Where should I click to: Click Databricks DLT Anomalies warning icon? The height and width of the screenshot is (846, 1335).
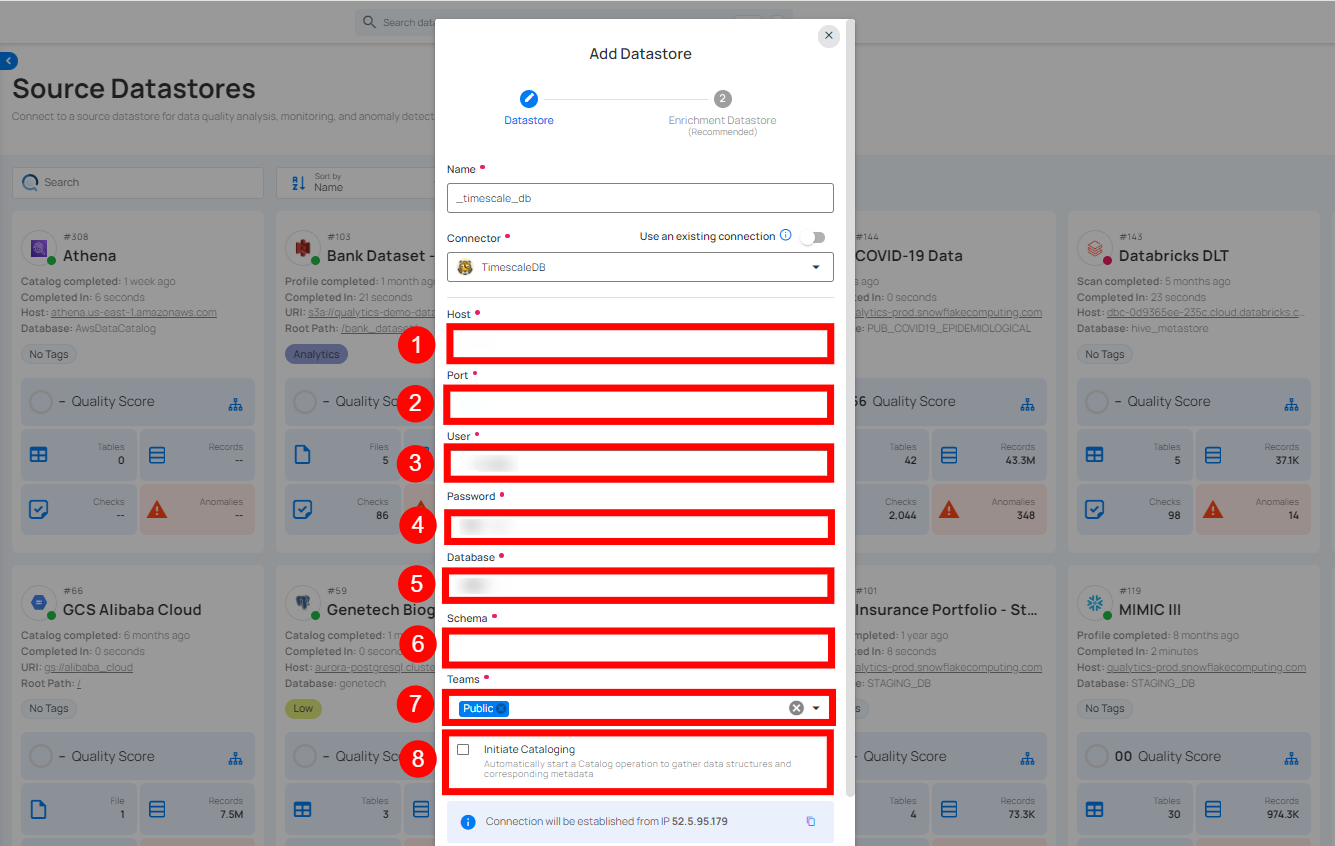click(x=1213, y=509)
